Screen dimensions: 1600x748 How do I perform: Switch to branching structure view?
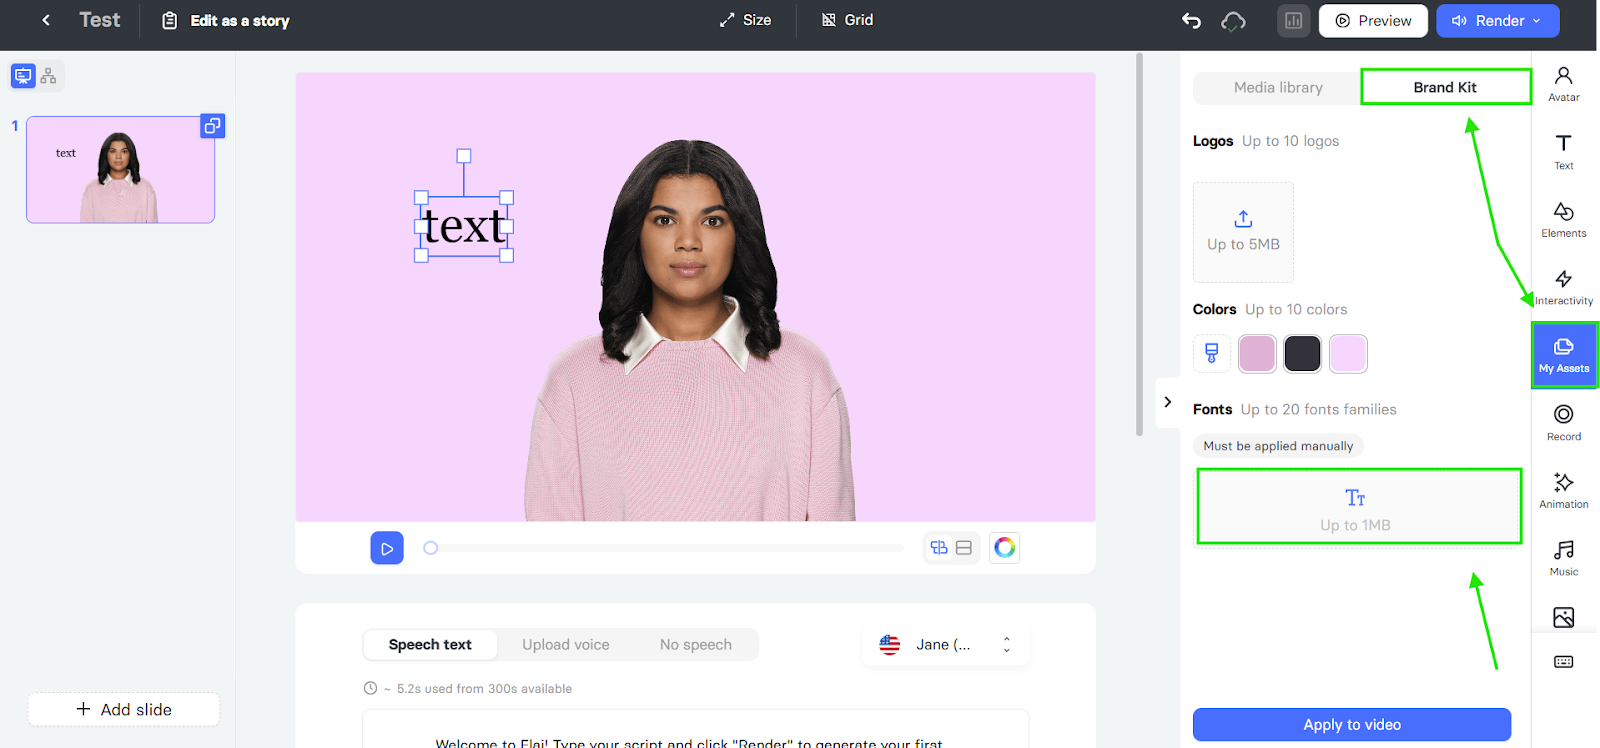point(49,76)
